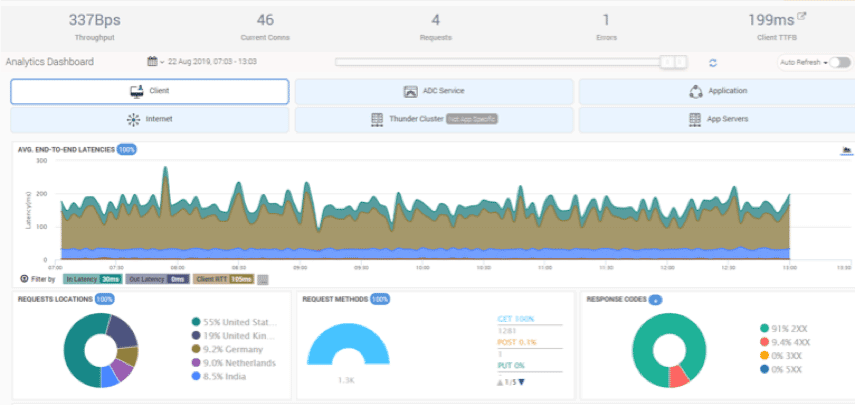Toggle the Out Latency filter chip
The image size is (855, 405).
pos(157,279)
